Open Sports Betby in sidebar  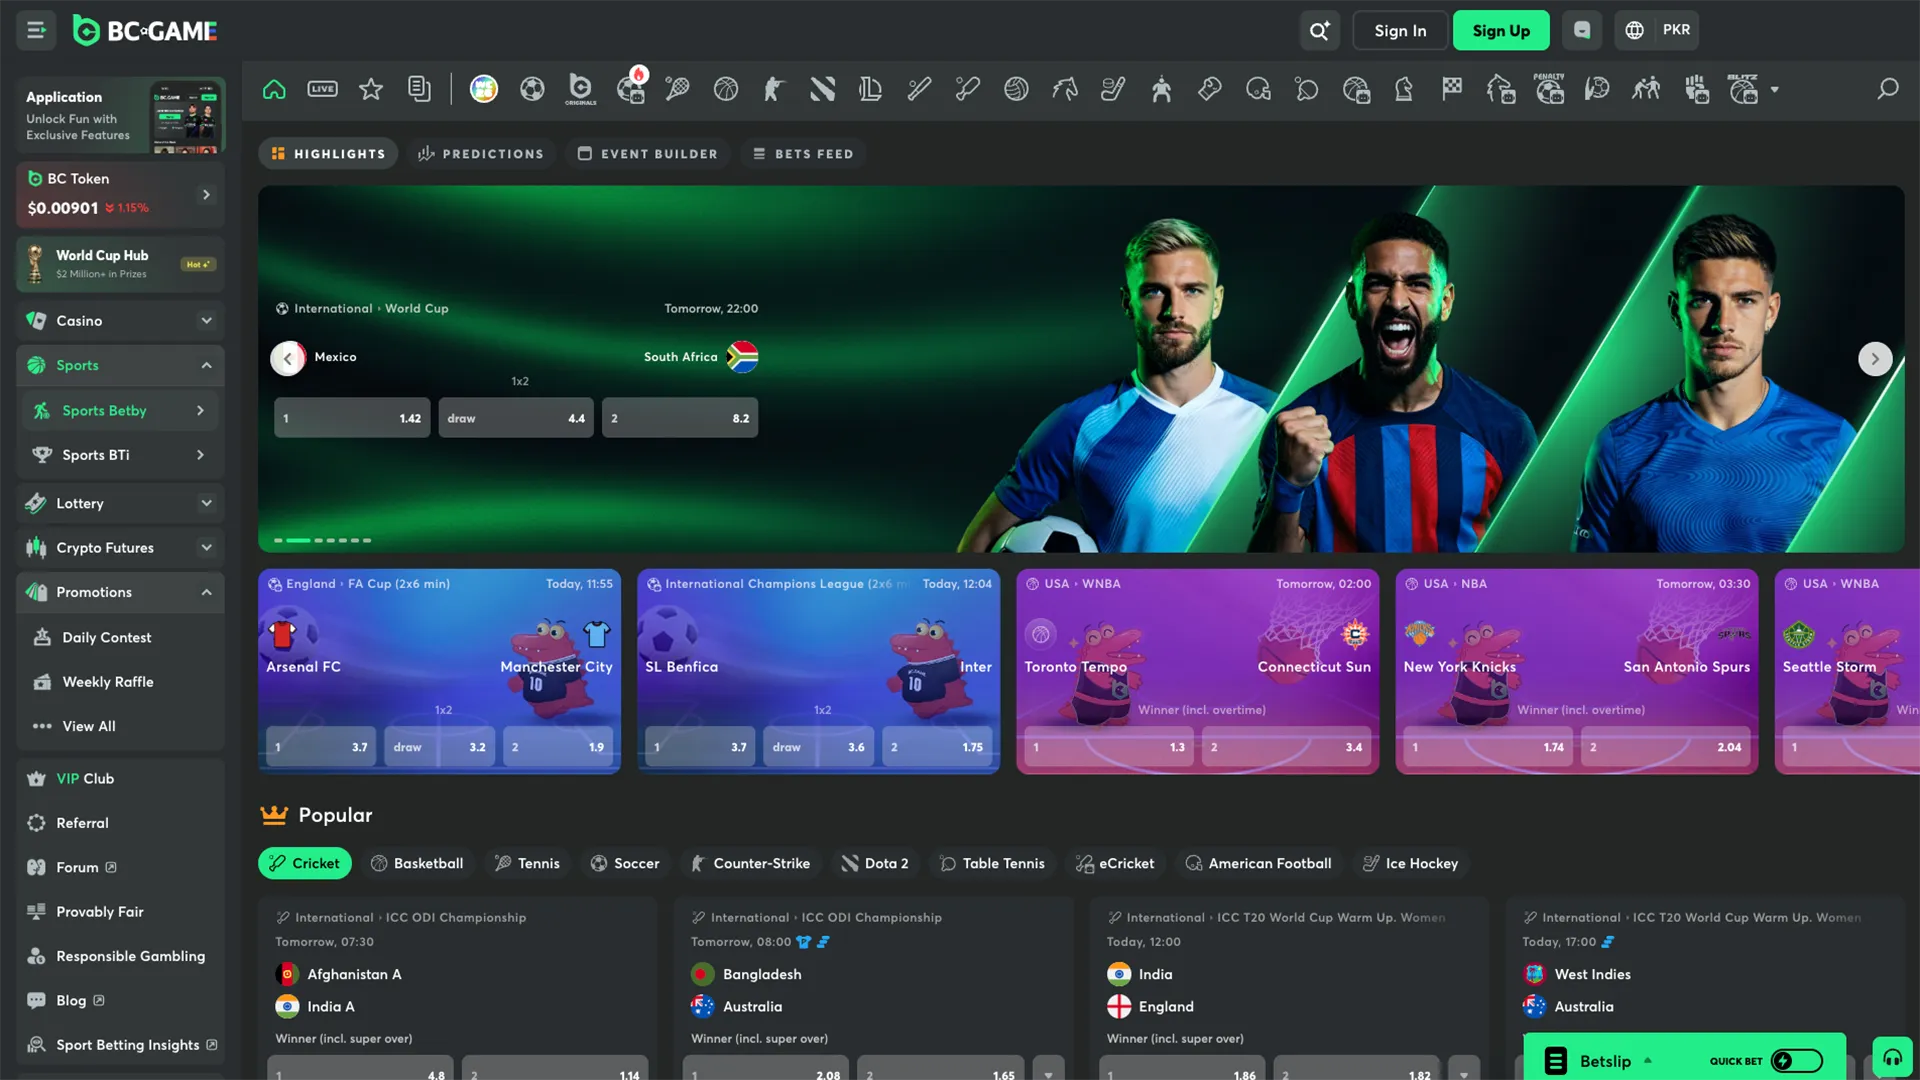coord(120,410)
